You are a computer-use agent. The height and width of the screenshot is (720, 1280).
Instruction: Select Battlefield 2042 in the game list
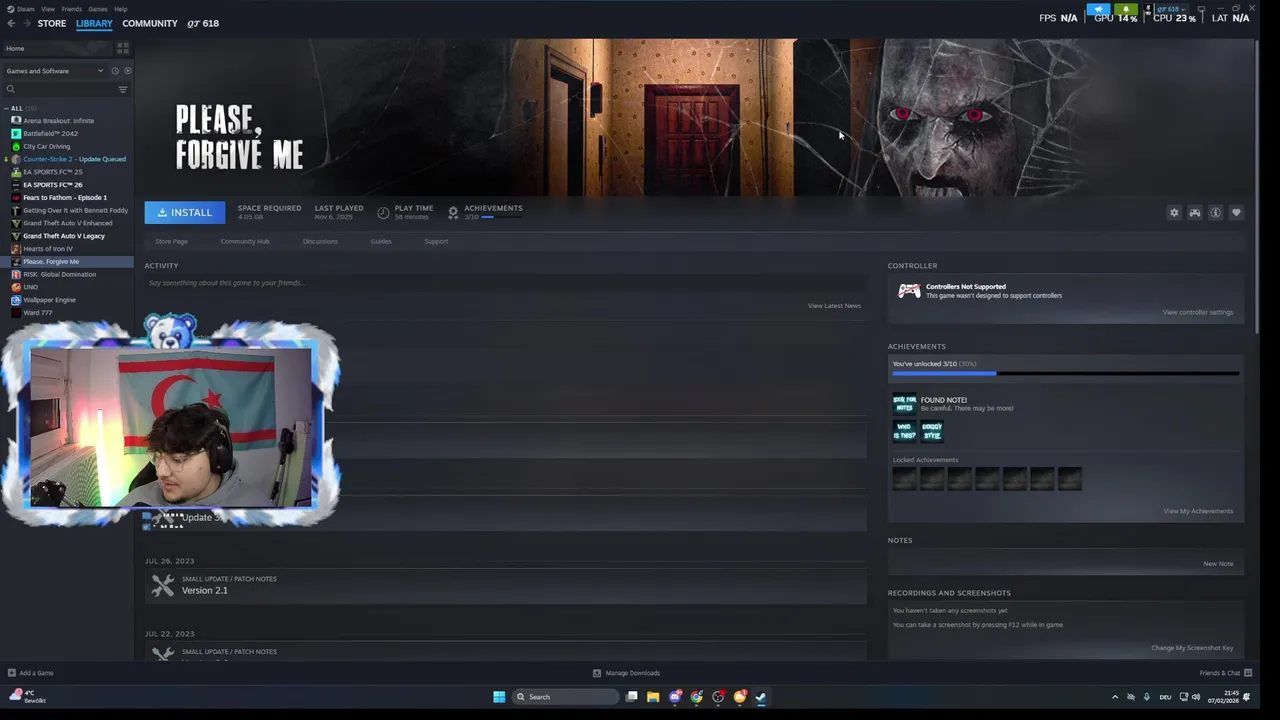[50, 133]
